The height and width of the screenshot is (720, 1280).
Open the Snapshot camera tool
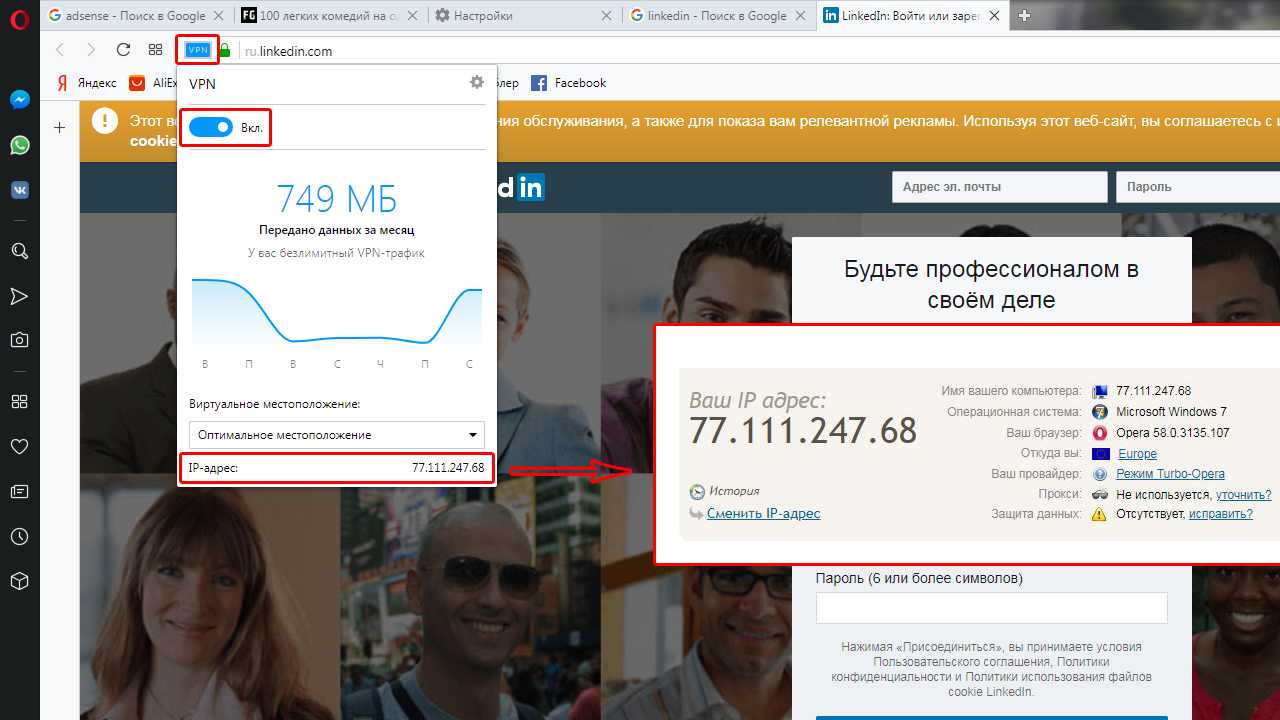pyautogui.click(x=19, y=340)
